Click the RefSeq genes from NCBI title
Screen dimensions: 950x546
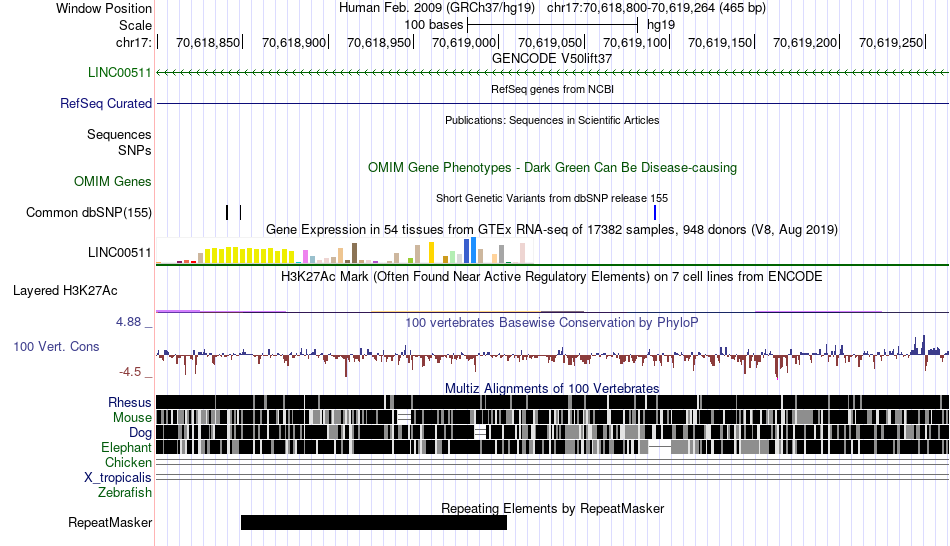pyautogui.click(x=552, y=89)
